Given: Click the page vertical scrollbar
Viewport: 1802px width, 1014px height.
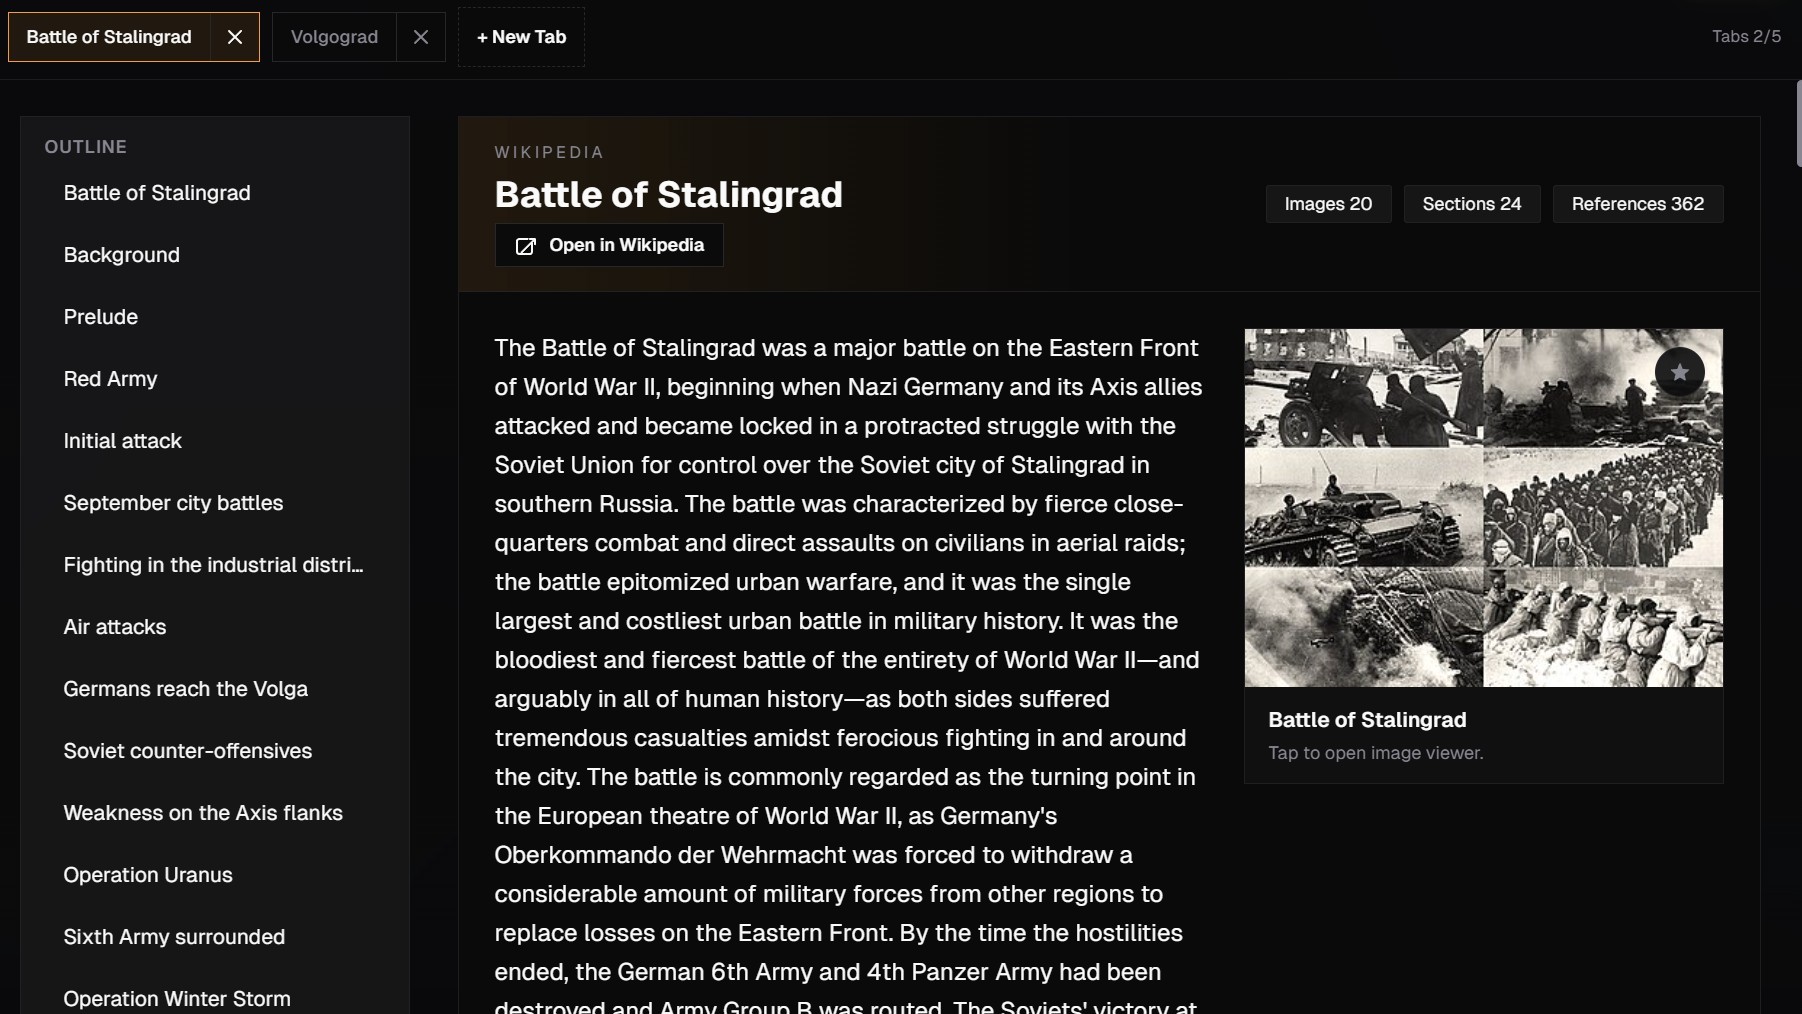Looking at the screenshot, I should tap(1797, 125).
